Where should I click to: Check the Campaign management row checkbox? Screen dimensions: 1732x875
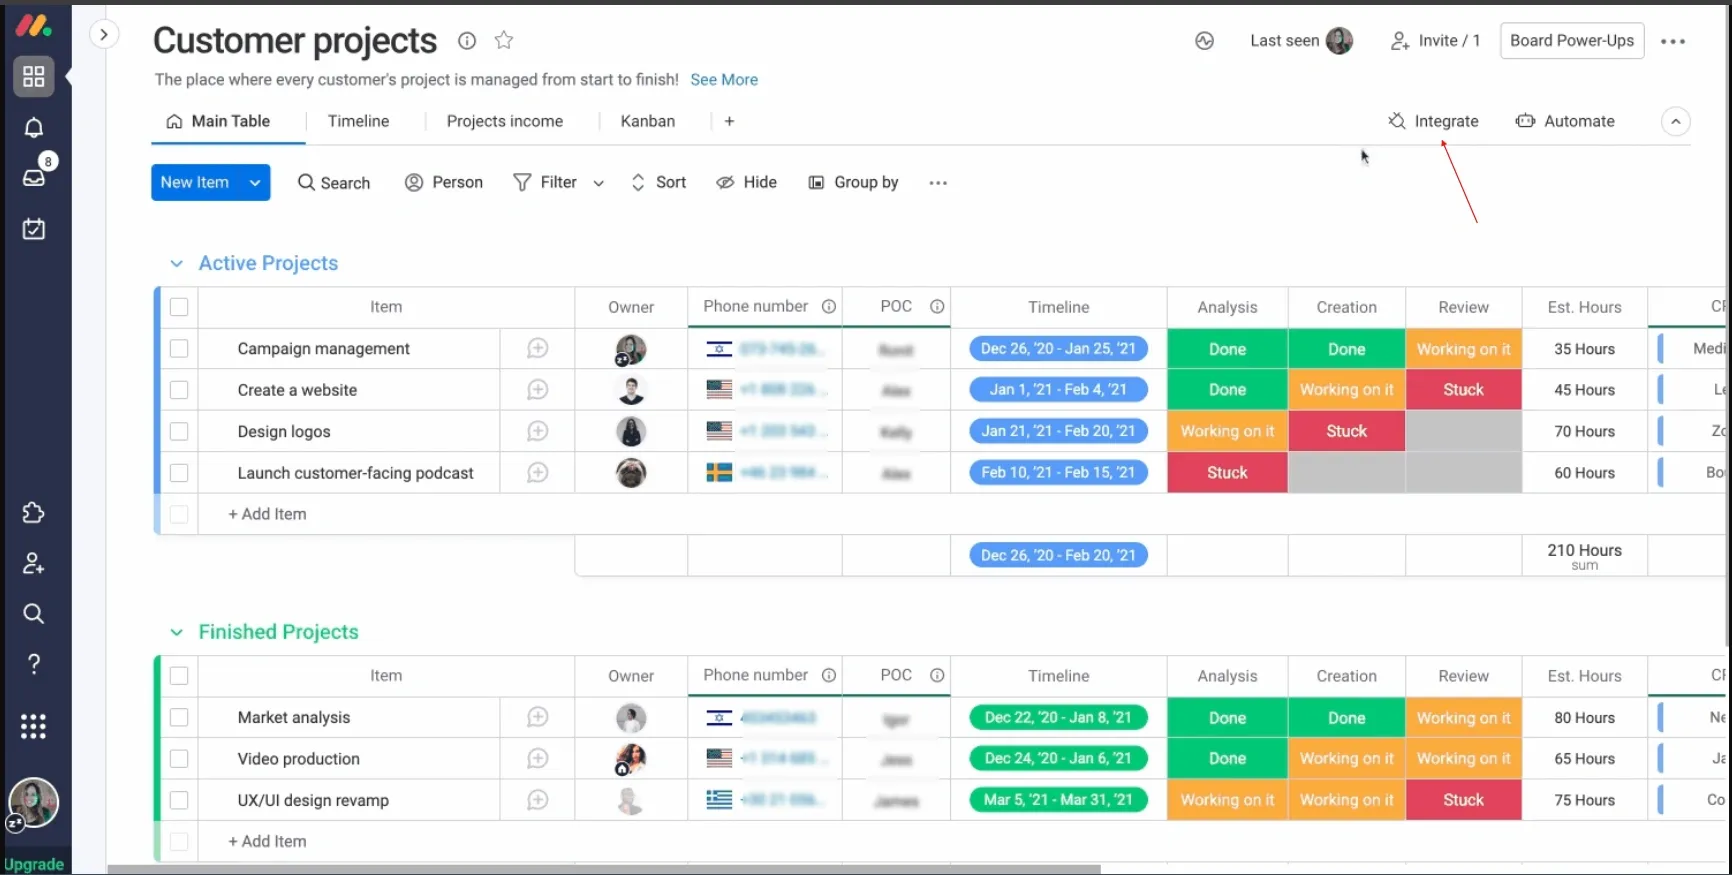click(179, 349)
